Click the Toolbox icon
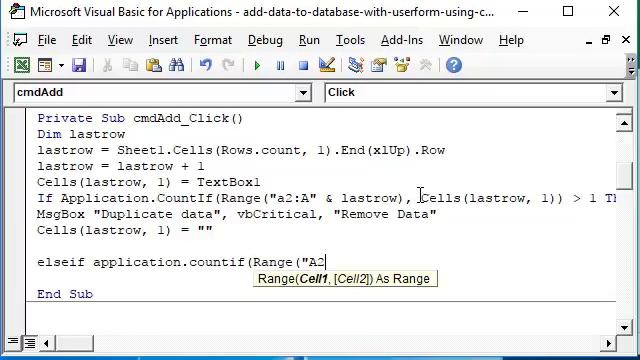 (425, 65)
